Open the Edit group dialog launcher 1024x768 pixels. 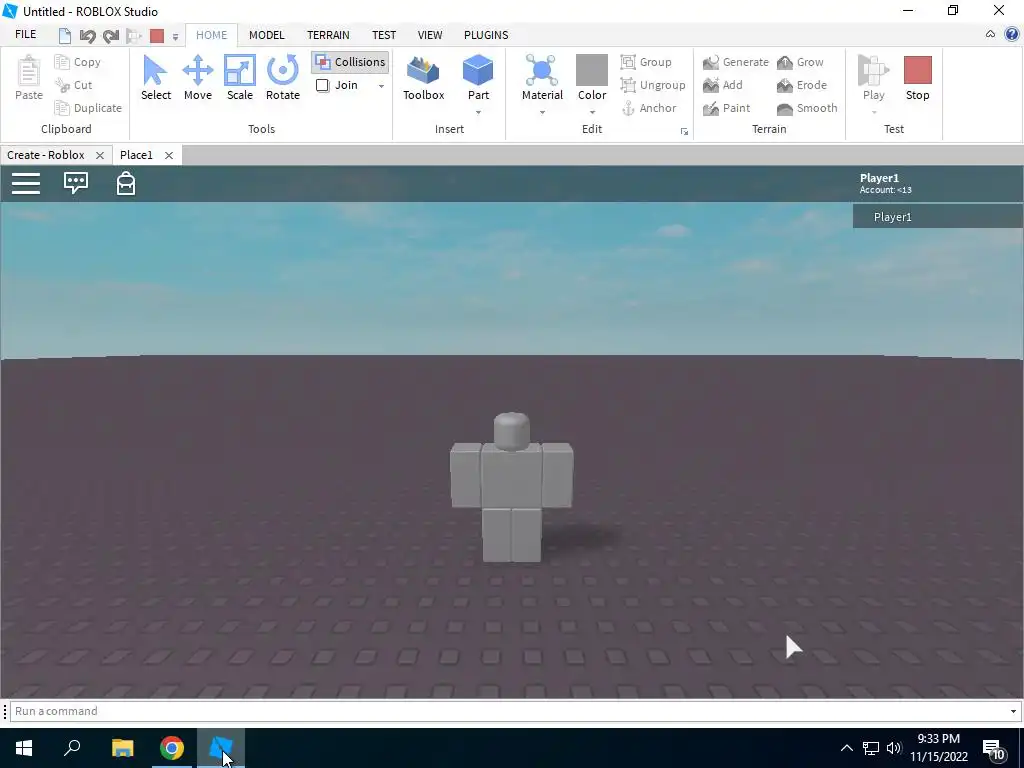tap(684, 132)
